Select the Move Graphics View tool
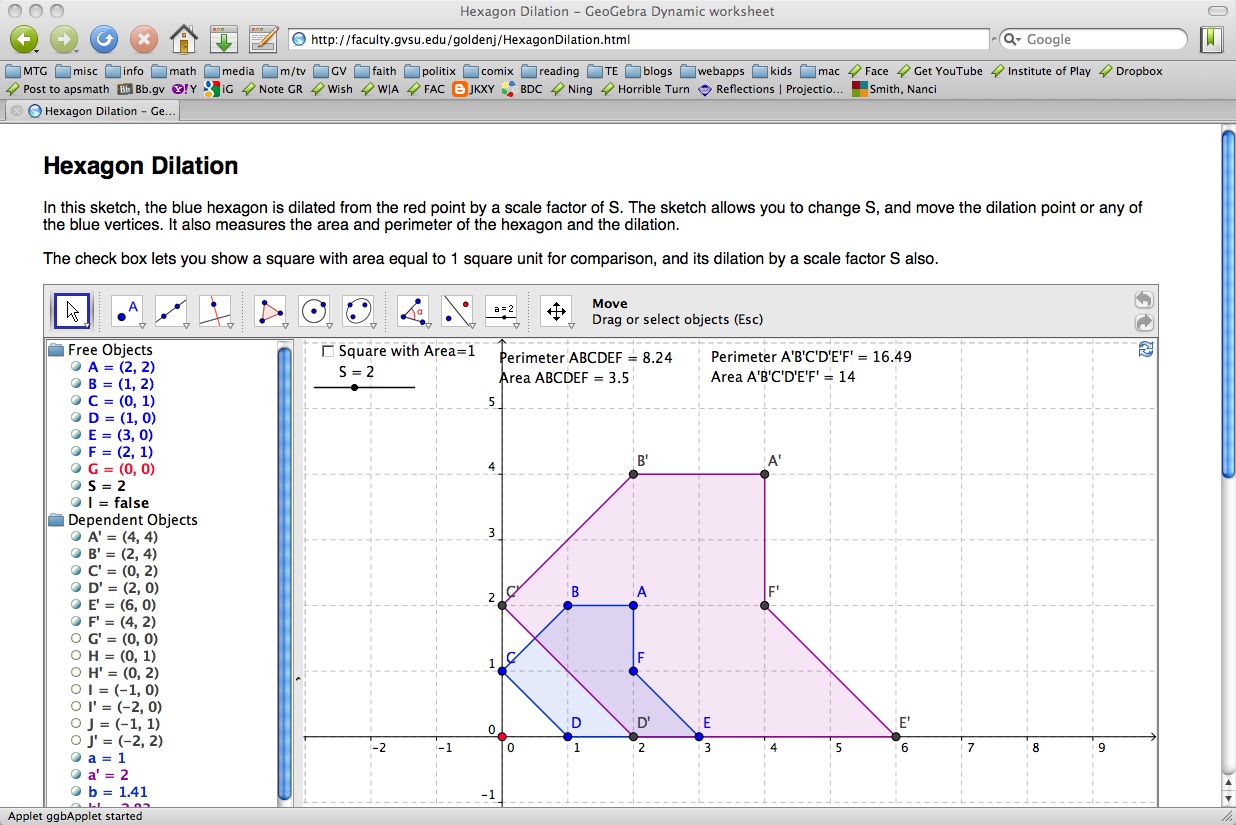The width and height of the screenshot is (1236, 825). coord(556,310)
